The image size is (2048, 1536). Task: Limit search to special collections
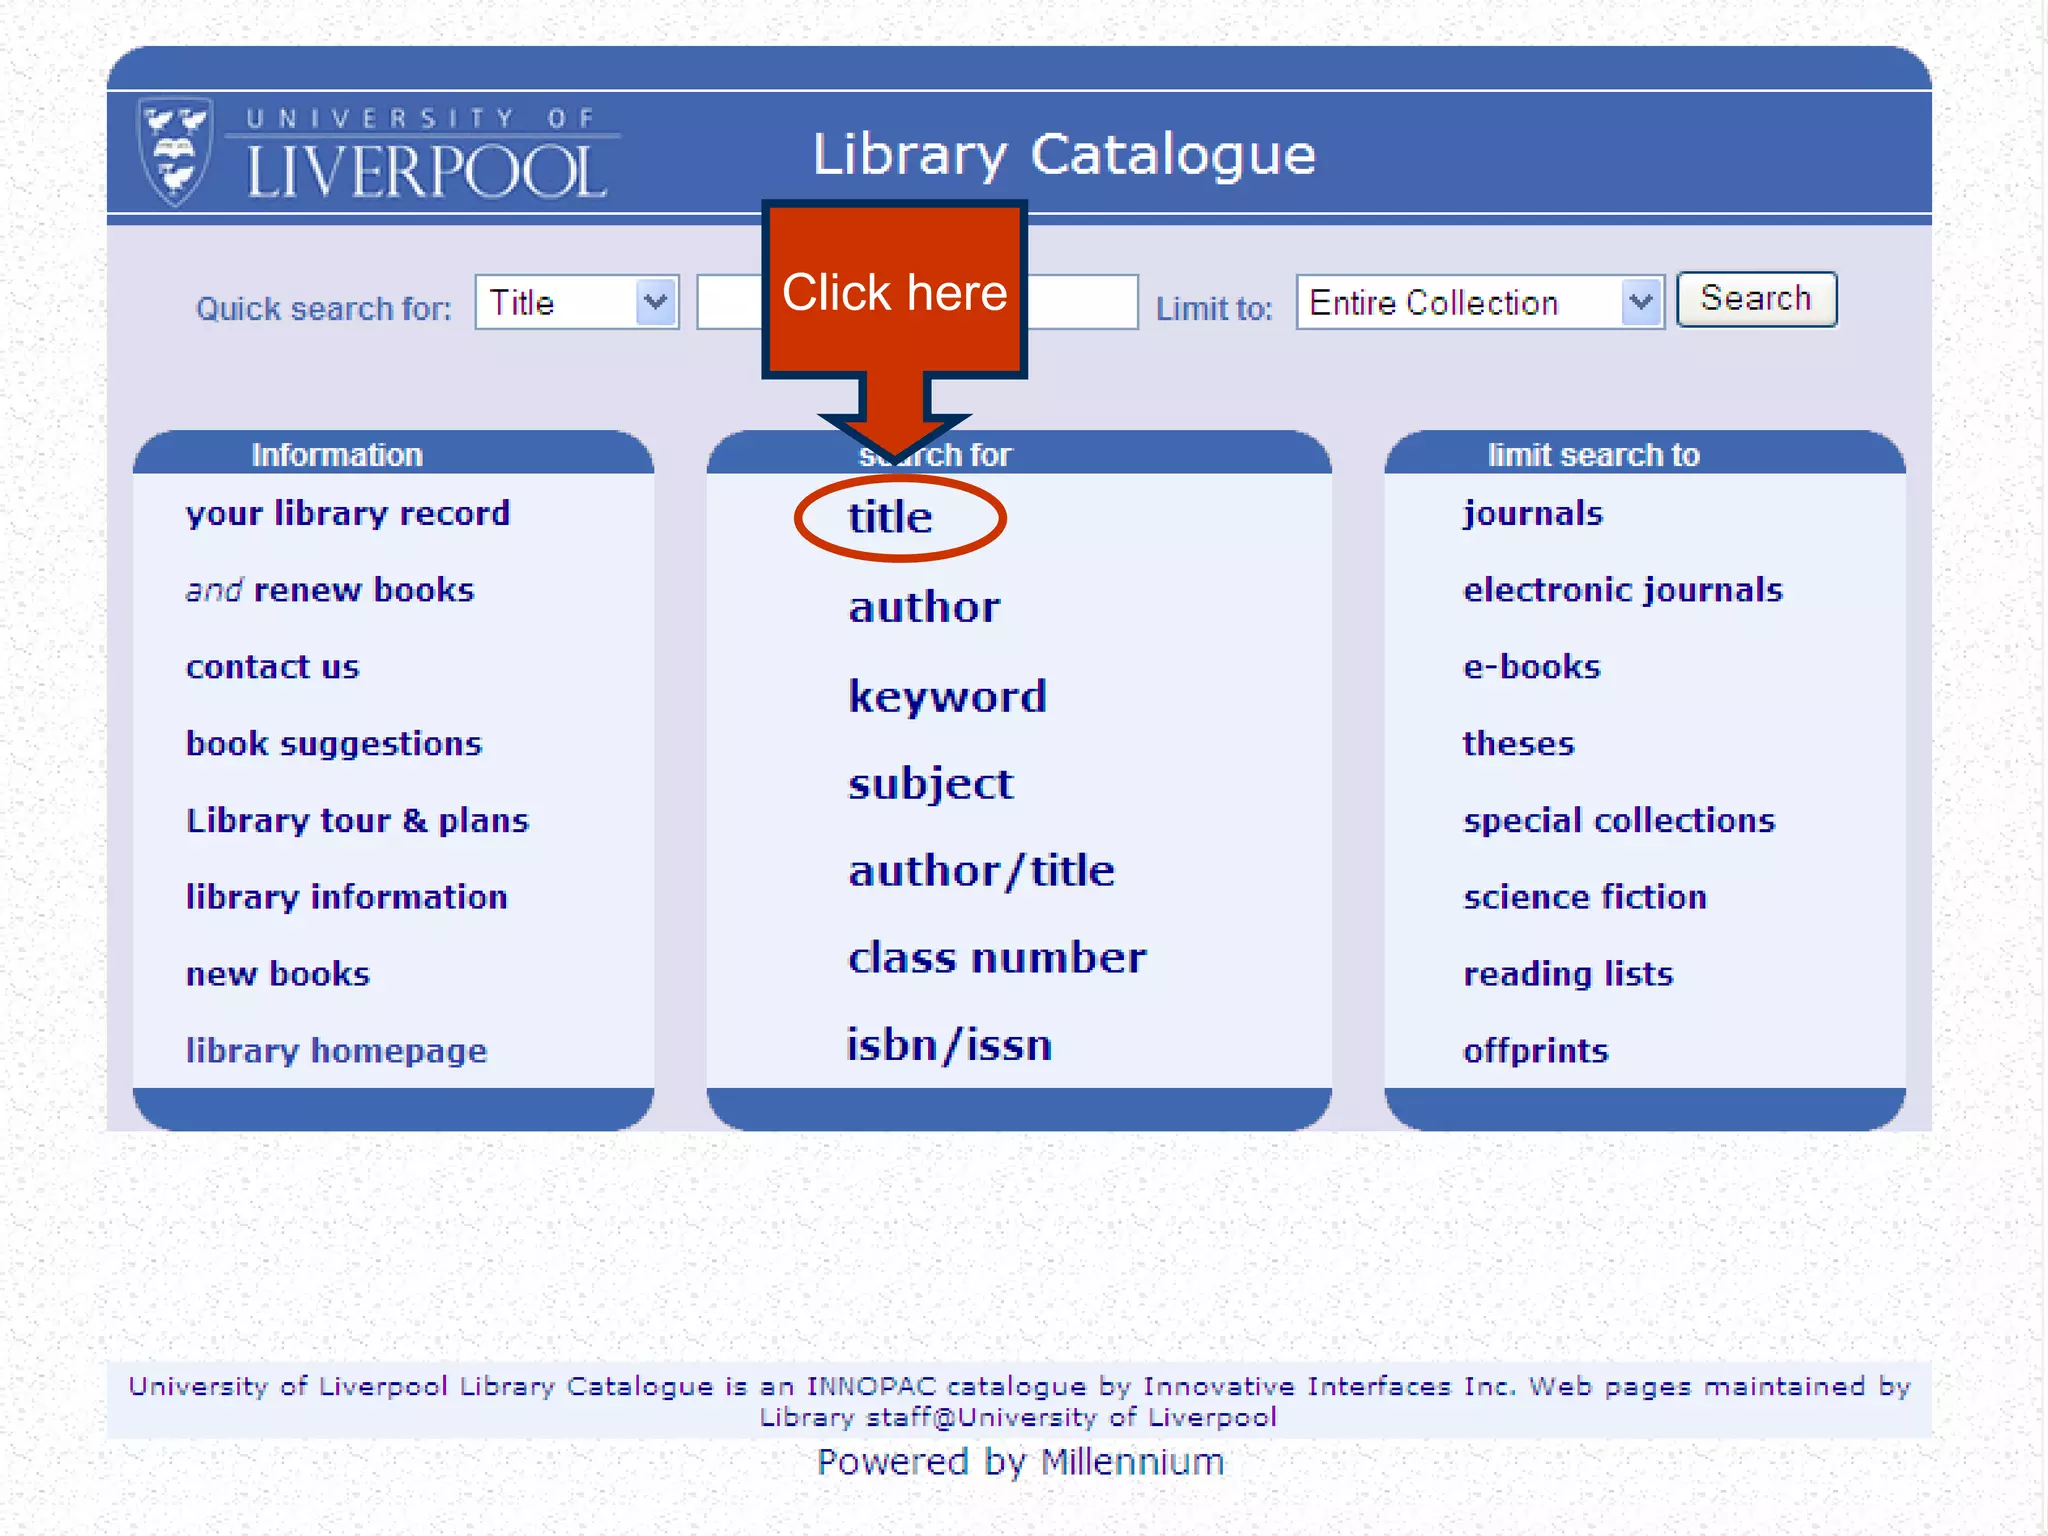(x=1618, y=821)
